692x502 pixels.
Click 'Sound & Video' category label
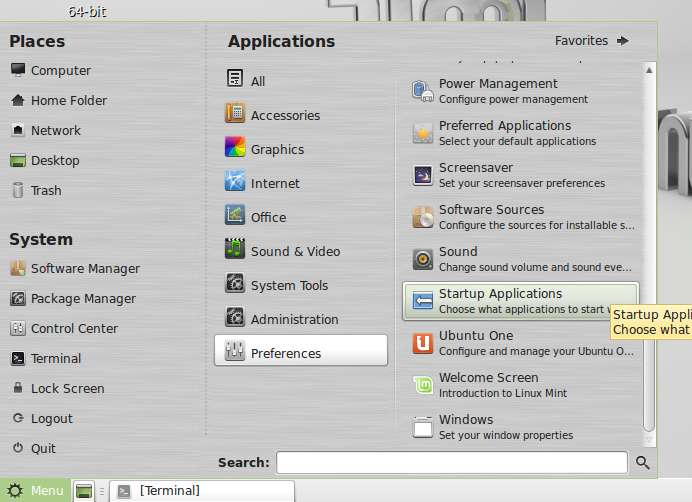[x=295, y=251]
